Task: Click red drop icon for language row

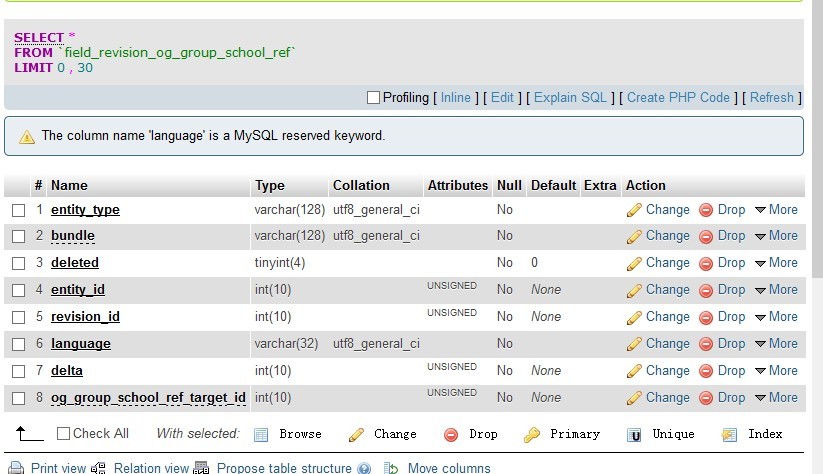Action: (x=706, y=344)
